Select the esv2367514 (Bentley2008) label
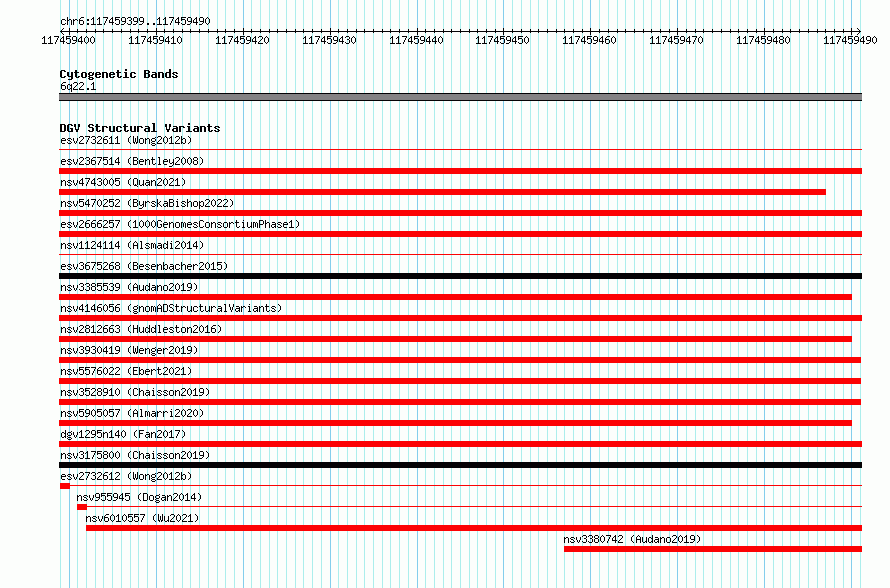This screenshot has height=588, width=890. tap(132, 161)
